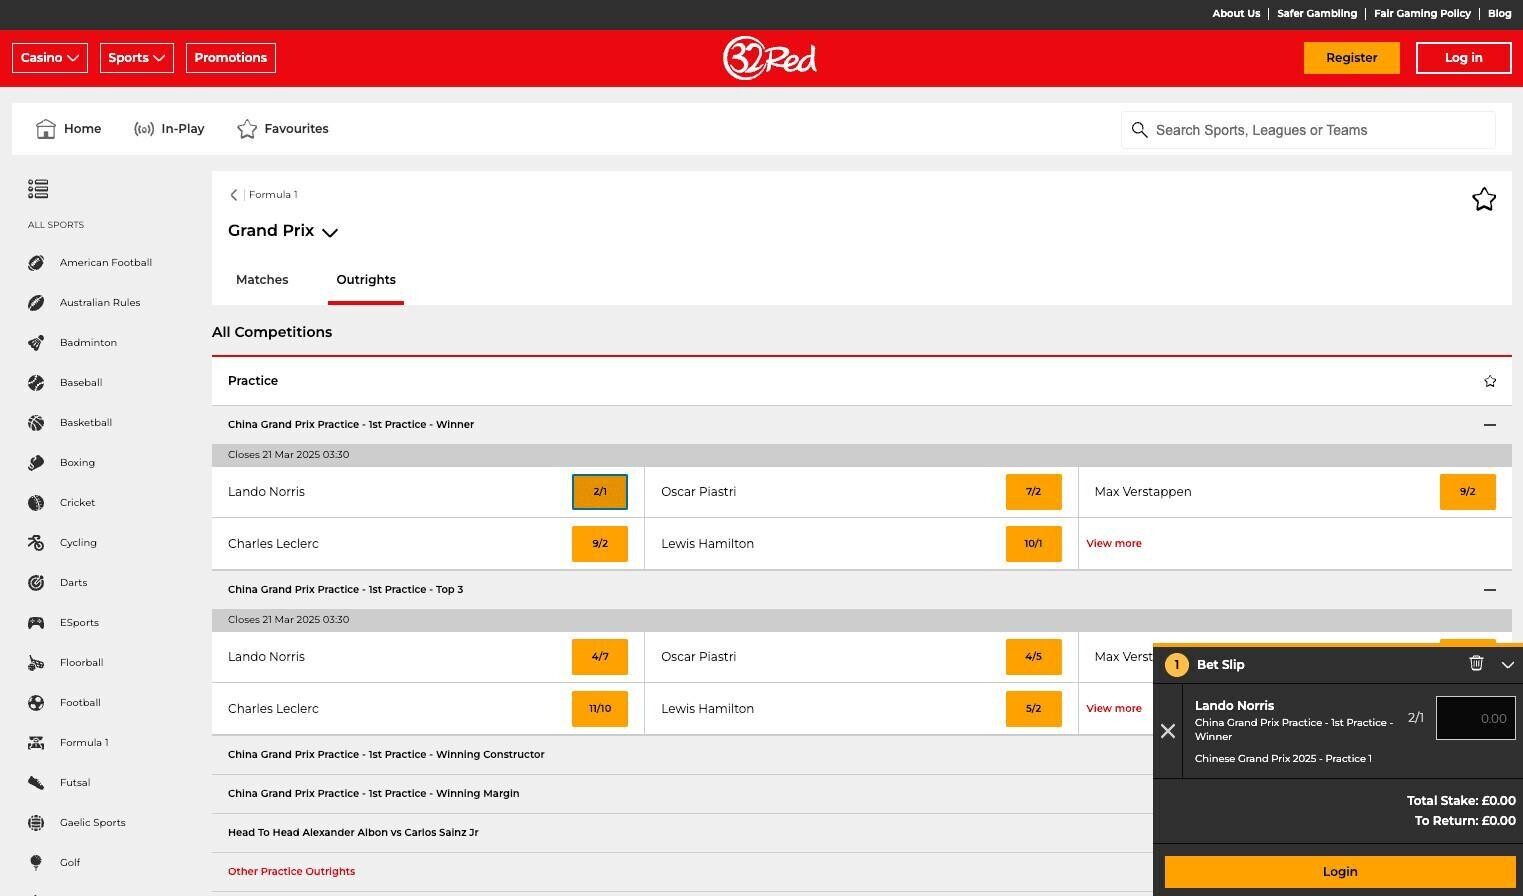Select Futsal sport icon
The width and height of the screenshot is (1523, 896).
(x=36, y=783)
